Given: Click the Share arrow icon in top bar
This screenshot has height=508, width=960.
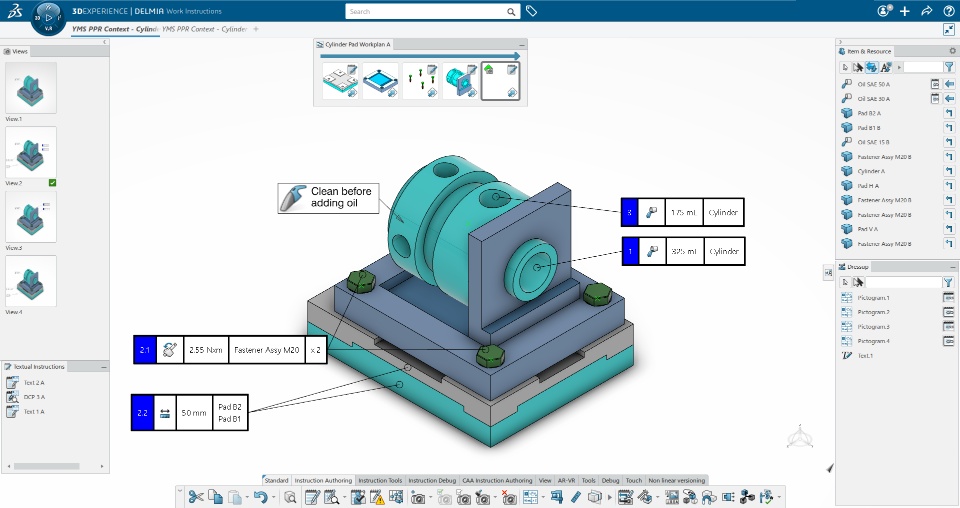Looking at the screenshot, I should click(927, 11).
